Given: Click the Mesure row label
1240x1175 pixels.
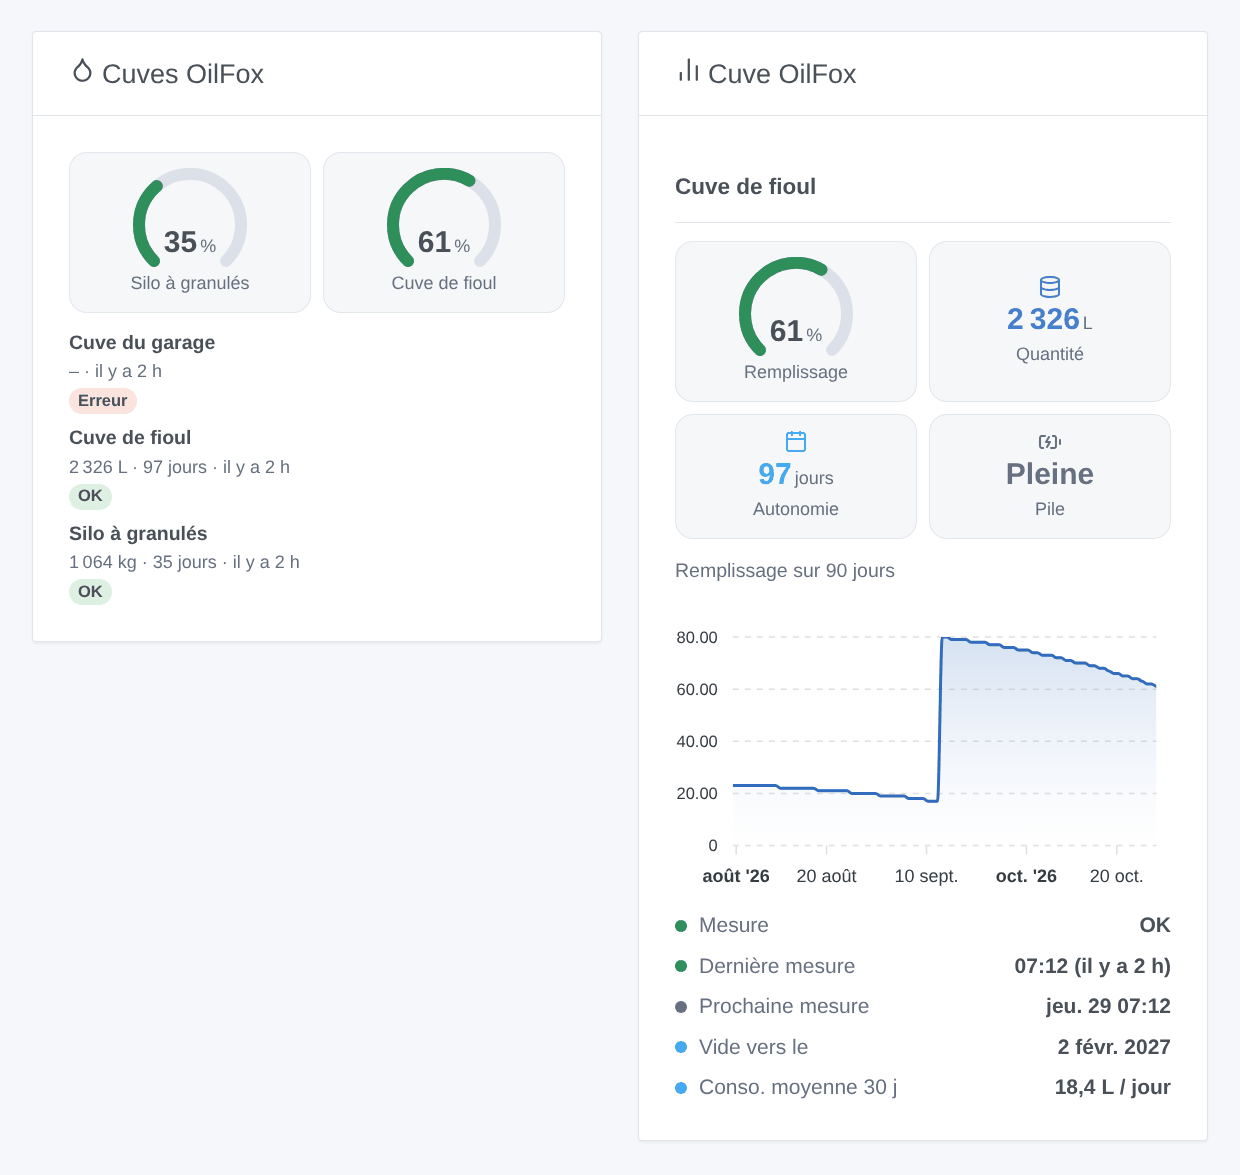Looking at the screenshot, I should 734,925.
